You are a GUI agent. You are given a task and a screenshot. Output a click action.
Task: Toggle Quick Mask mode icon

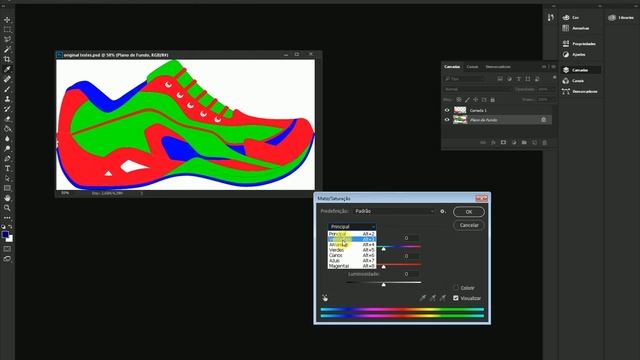click(7, 249)
